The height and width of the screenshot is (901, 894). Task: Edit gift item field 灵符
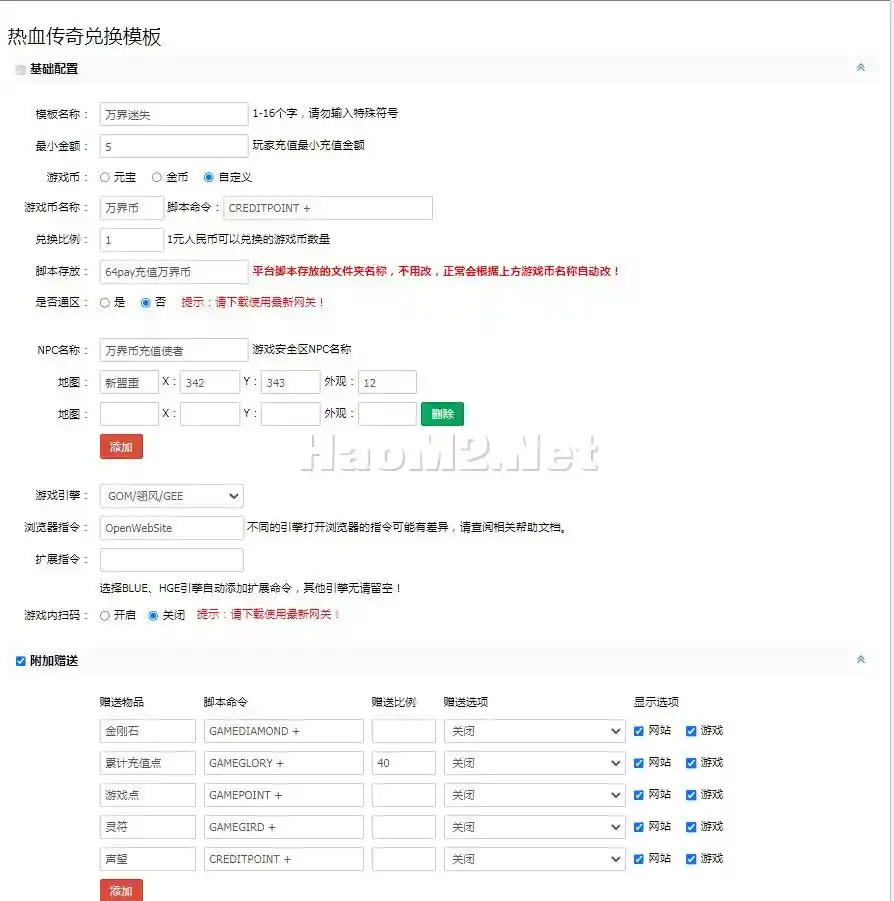click(148, 827)
